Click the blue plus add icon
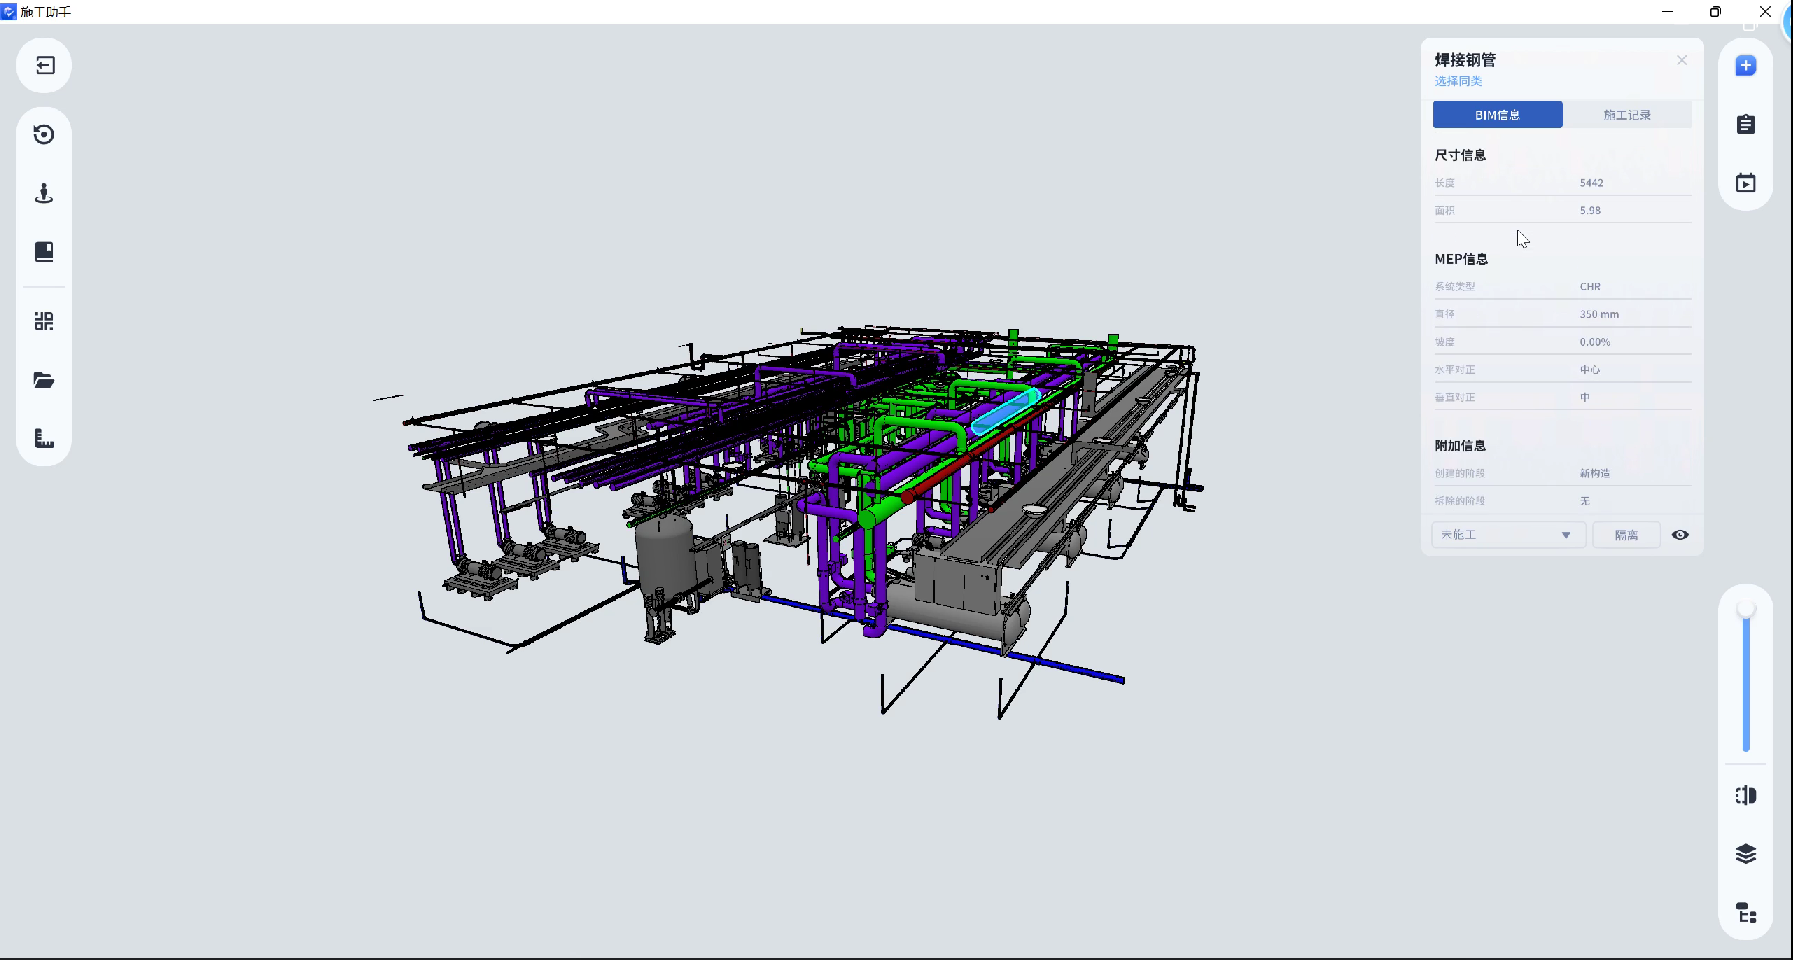This screenshot has height=960, width=1793. pyautogui.click(x=1746, y=65)
